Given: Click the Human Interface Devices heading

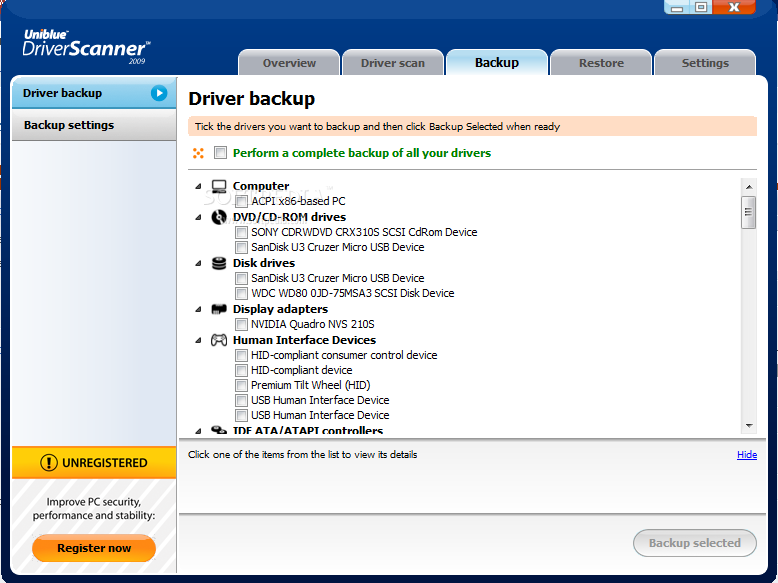Looking at the screenshot, I should (304, 340).
